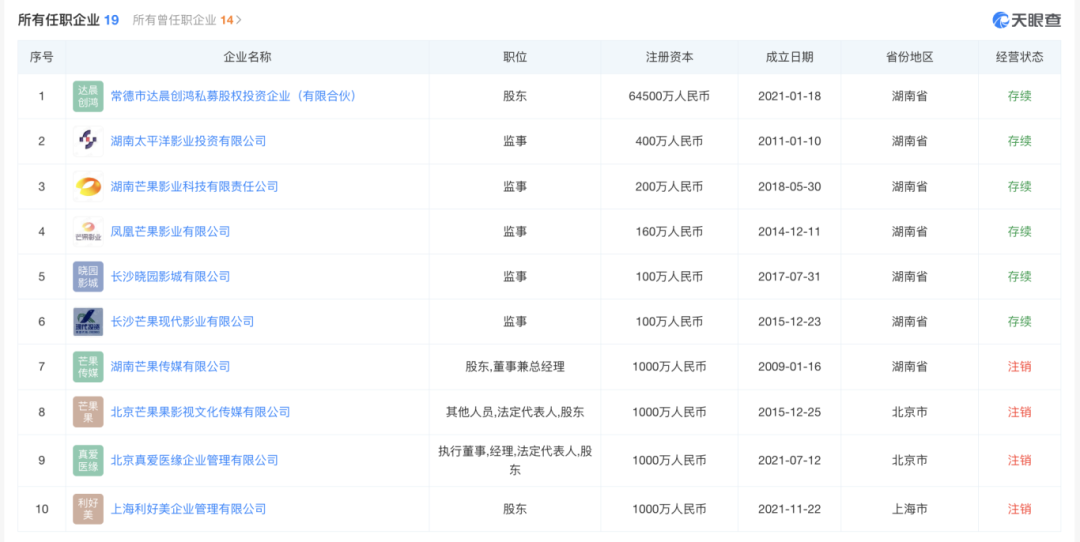Viewport: 1080px width, 542px height.
Task: Select the 400万人民币 capital cell
Action: click(669, 141)
